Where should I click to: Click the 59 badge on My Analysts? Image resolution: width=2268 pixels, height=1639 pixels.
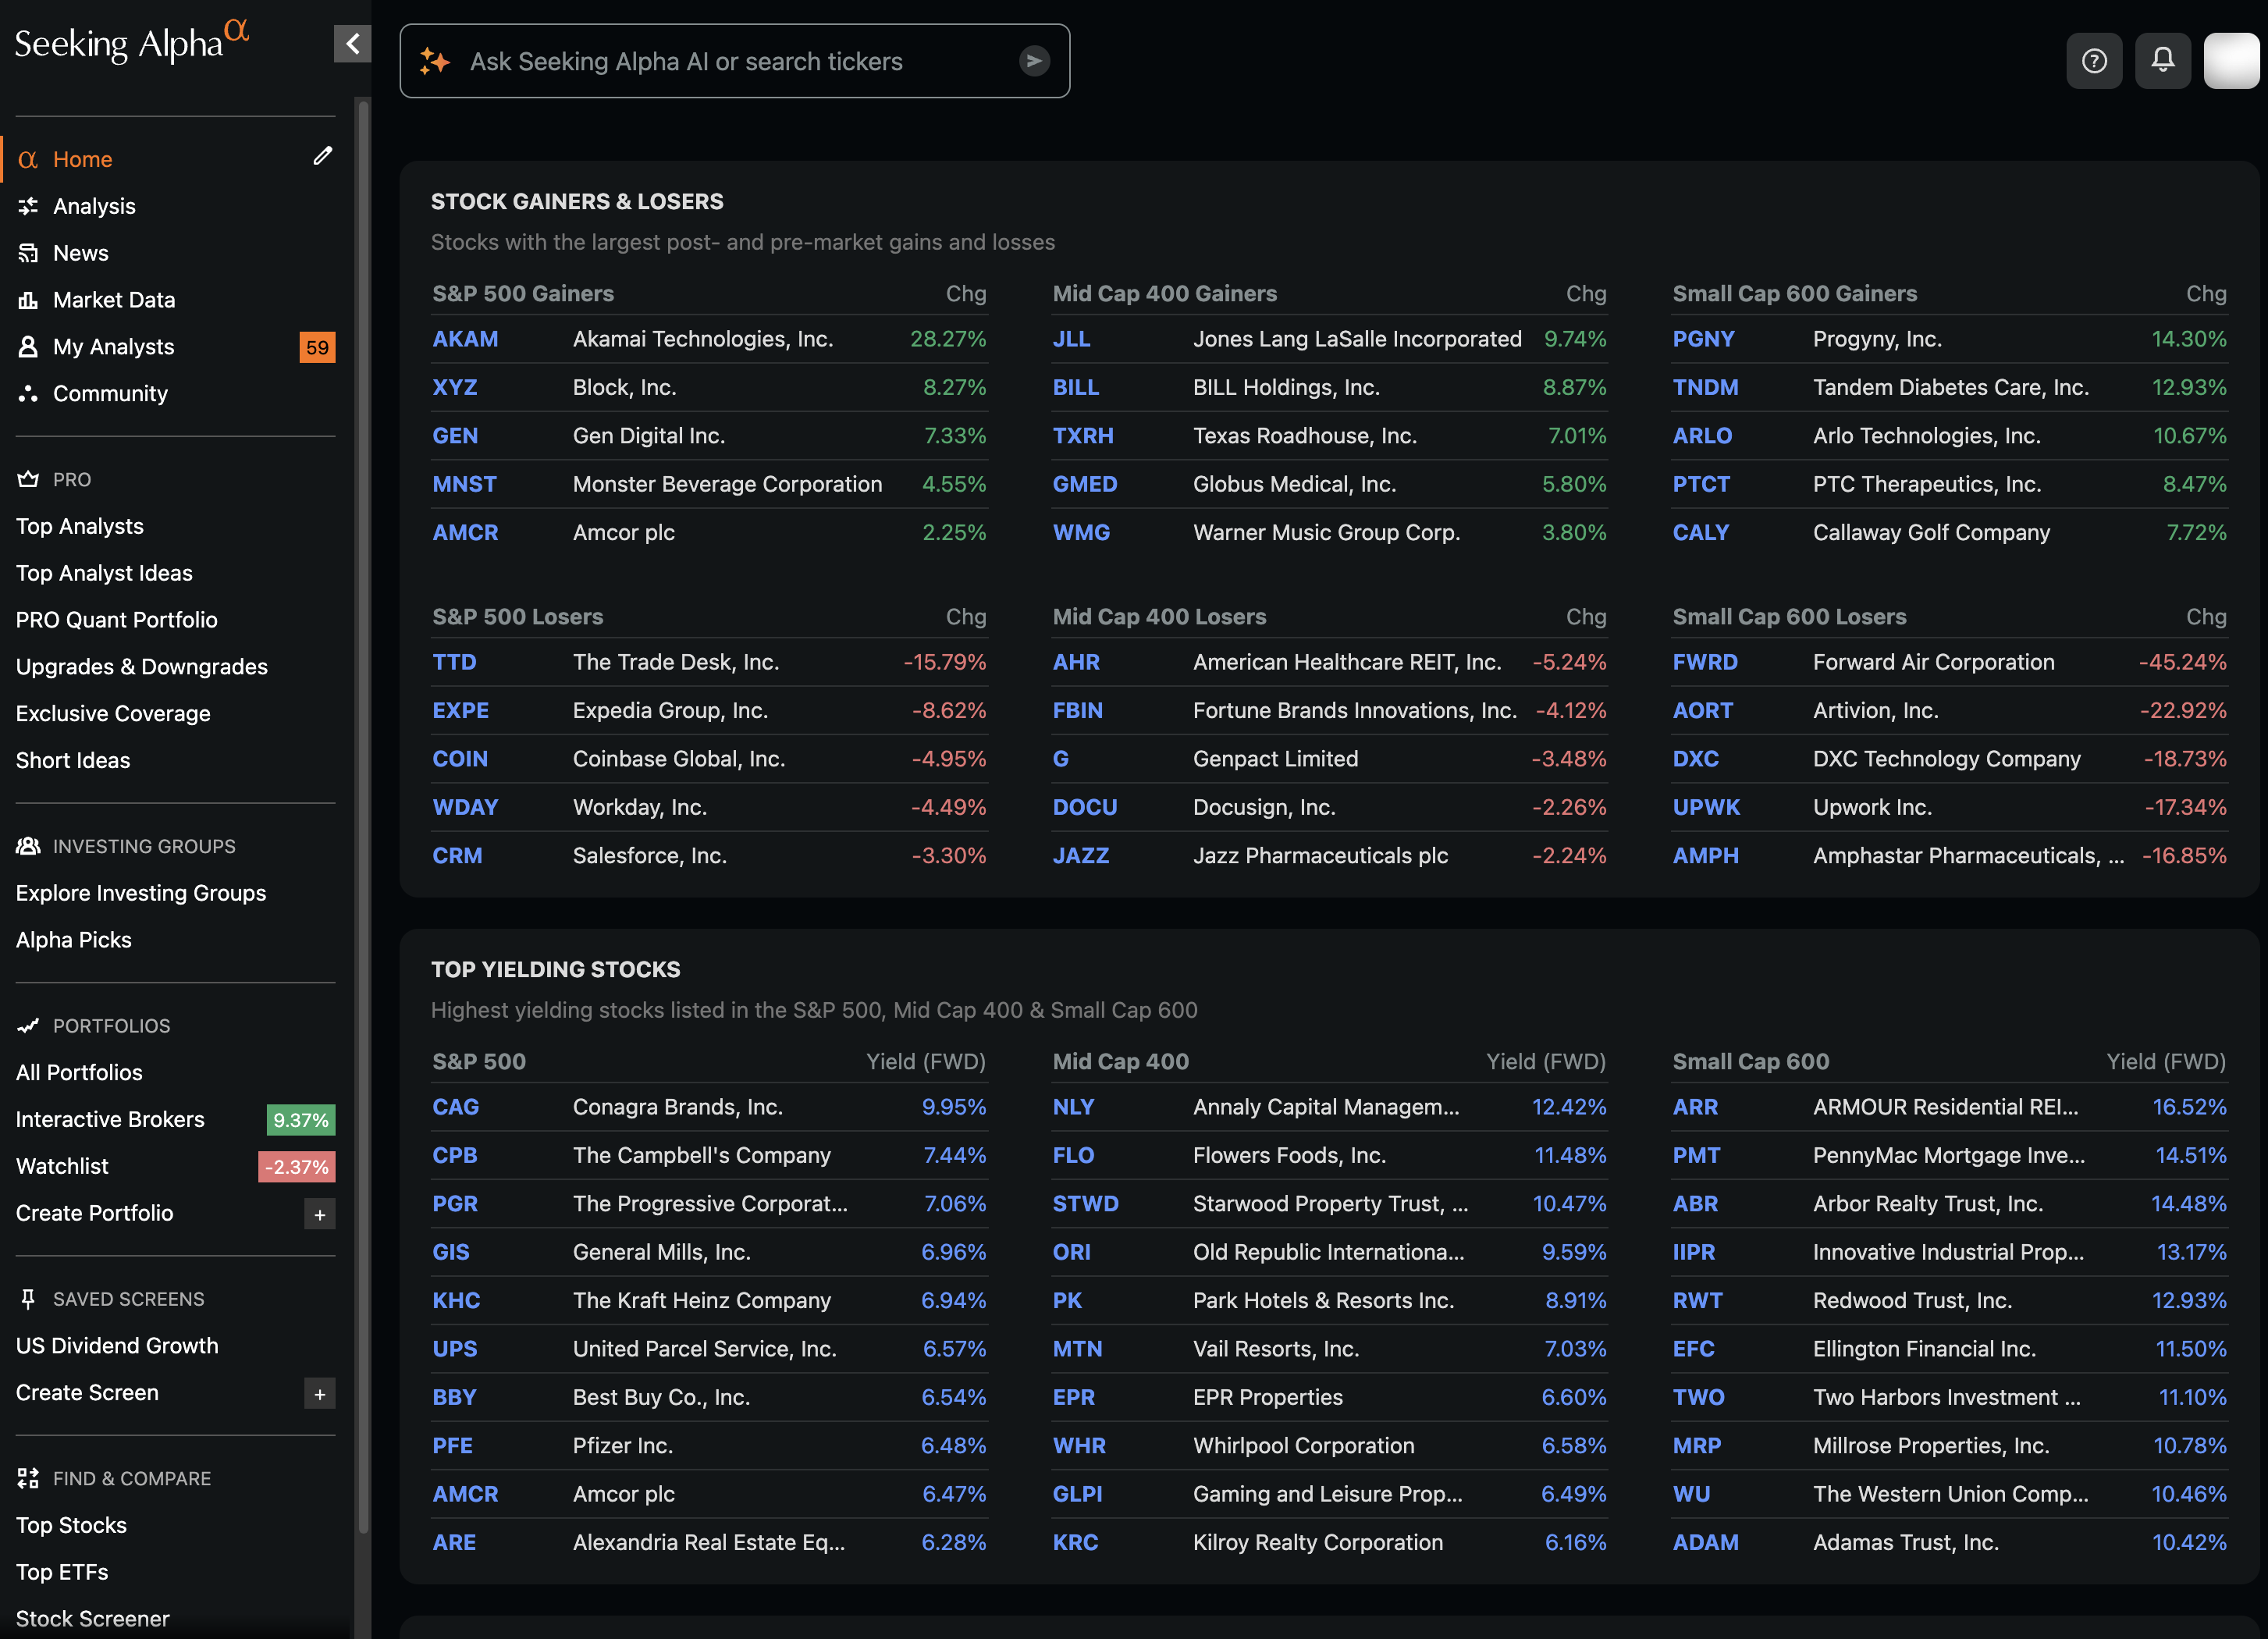point(317,347)
